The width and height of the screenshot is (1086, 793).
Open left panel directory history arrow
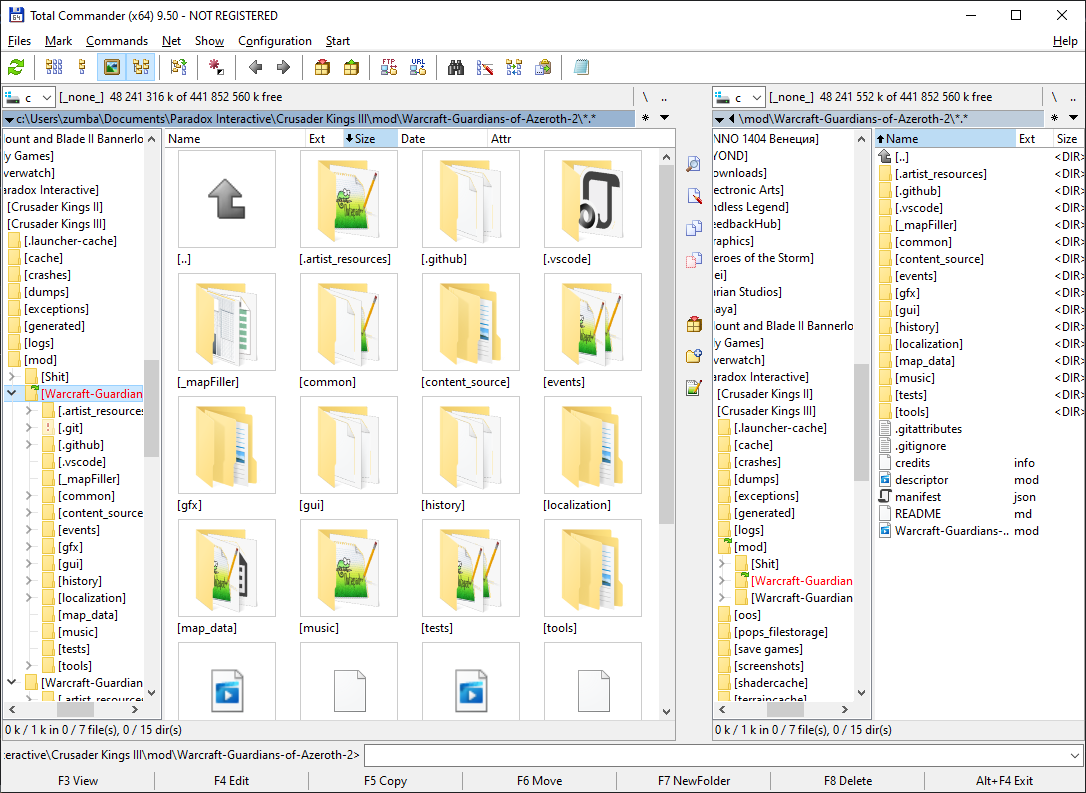coord(664,118)
